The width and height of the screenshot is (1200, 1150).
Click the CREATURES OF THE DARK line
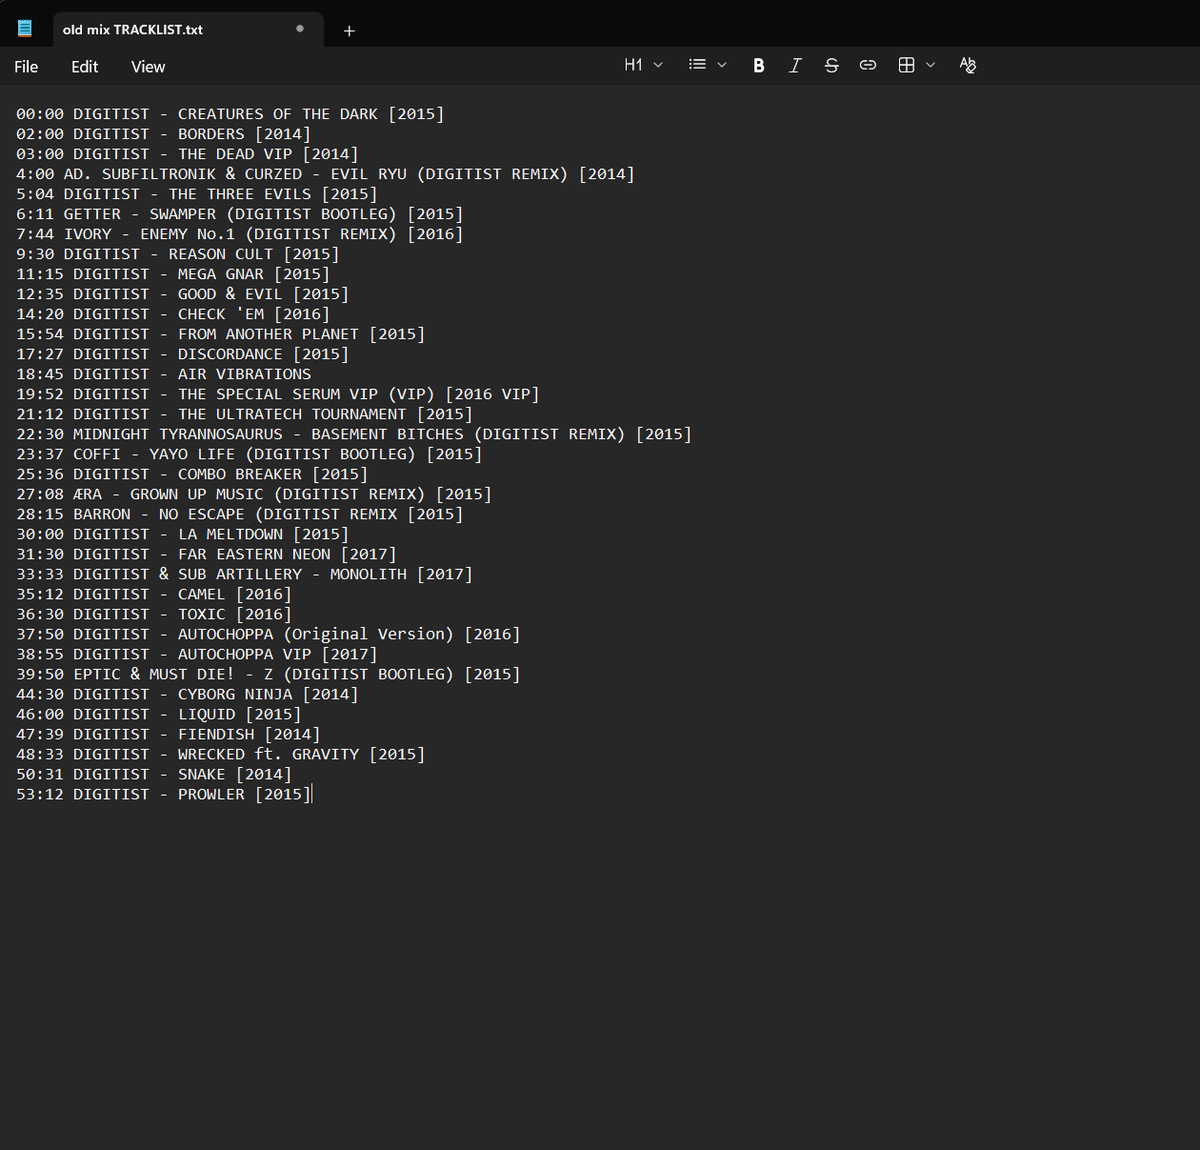[x=230, y=114]
